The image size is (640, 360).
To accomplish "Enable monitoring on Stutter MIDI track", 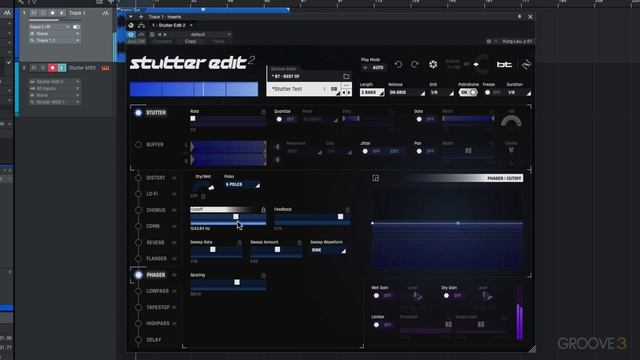I will pos(62,68).
